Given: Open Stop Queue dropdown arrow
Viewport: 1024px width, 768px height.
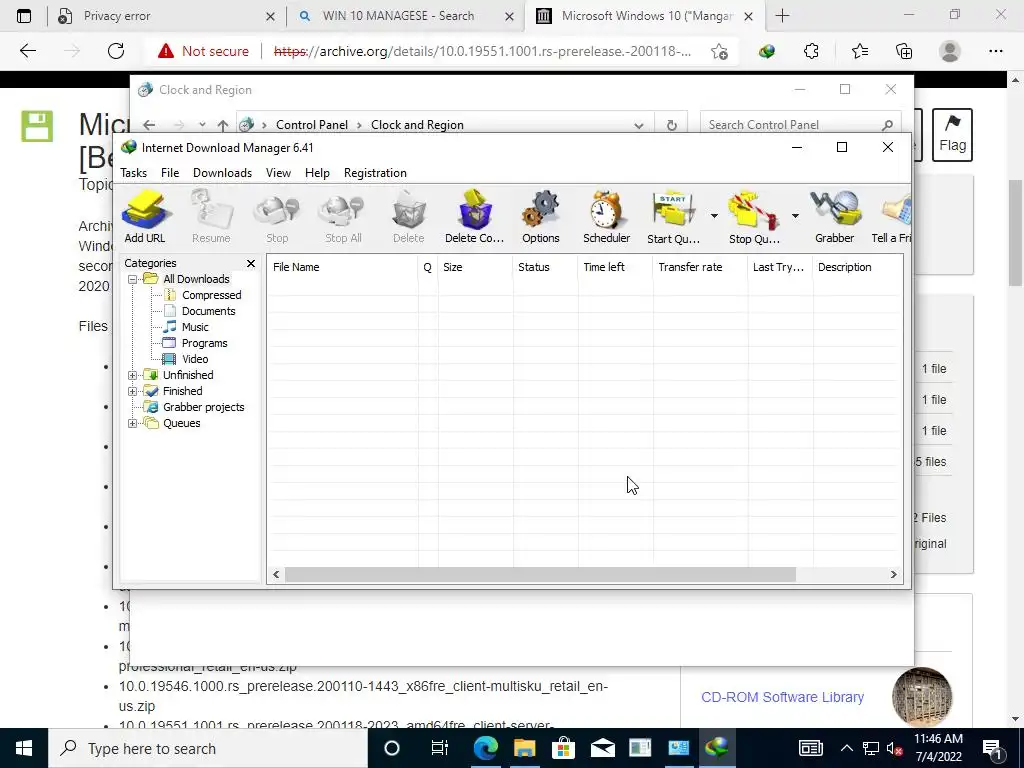Looking at the screenshot, I should tap(795, 216).
